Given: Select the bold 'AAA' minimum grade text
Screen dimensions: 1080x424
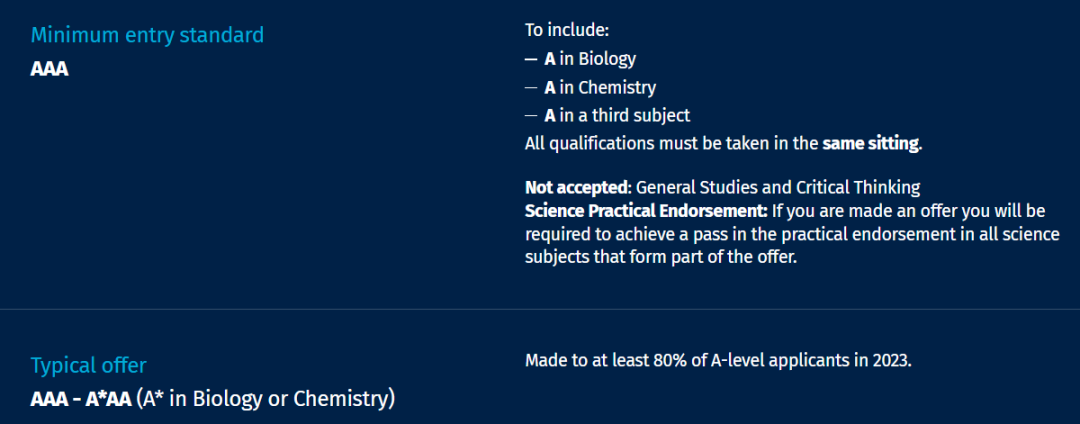Looking at the screenshot, I should point(50,70).
